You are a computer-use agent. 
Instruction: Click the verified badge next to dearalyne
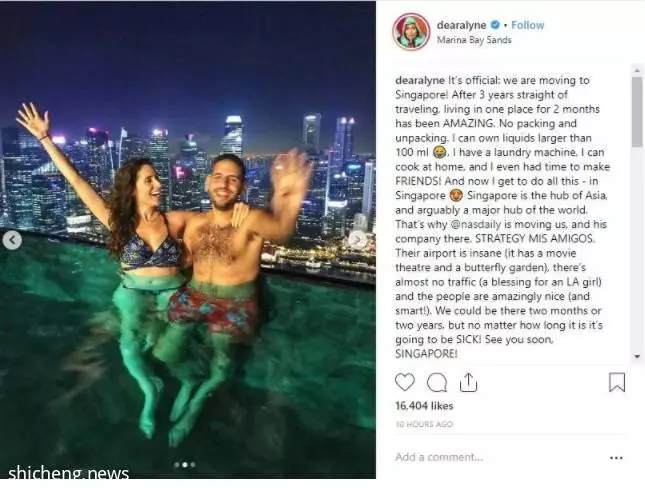click(495, 25)
